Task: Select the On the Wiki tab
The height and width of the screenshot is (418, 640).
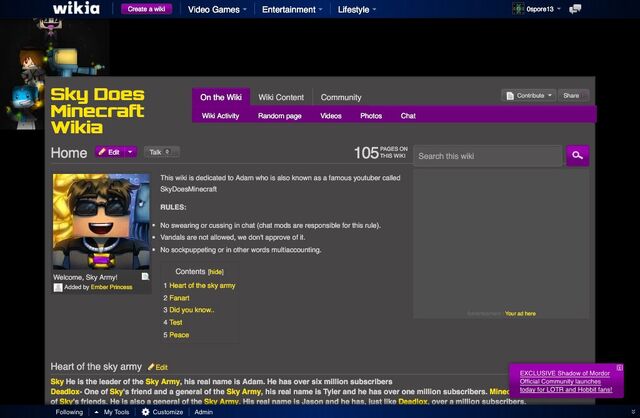Action: click(x=221, y=97)
